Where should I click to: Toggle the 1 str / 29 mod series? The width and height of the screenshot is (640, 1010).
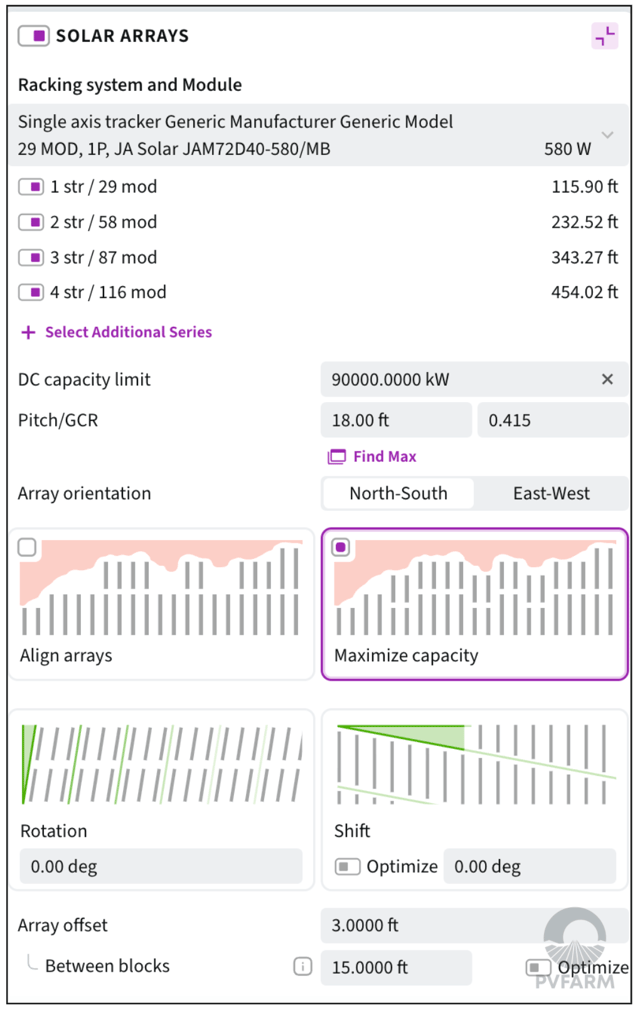31,187
